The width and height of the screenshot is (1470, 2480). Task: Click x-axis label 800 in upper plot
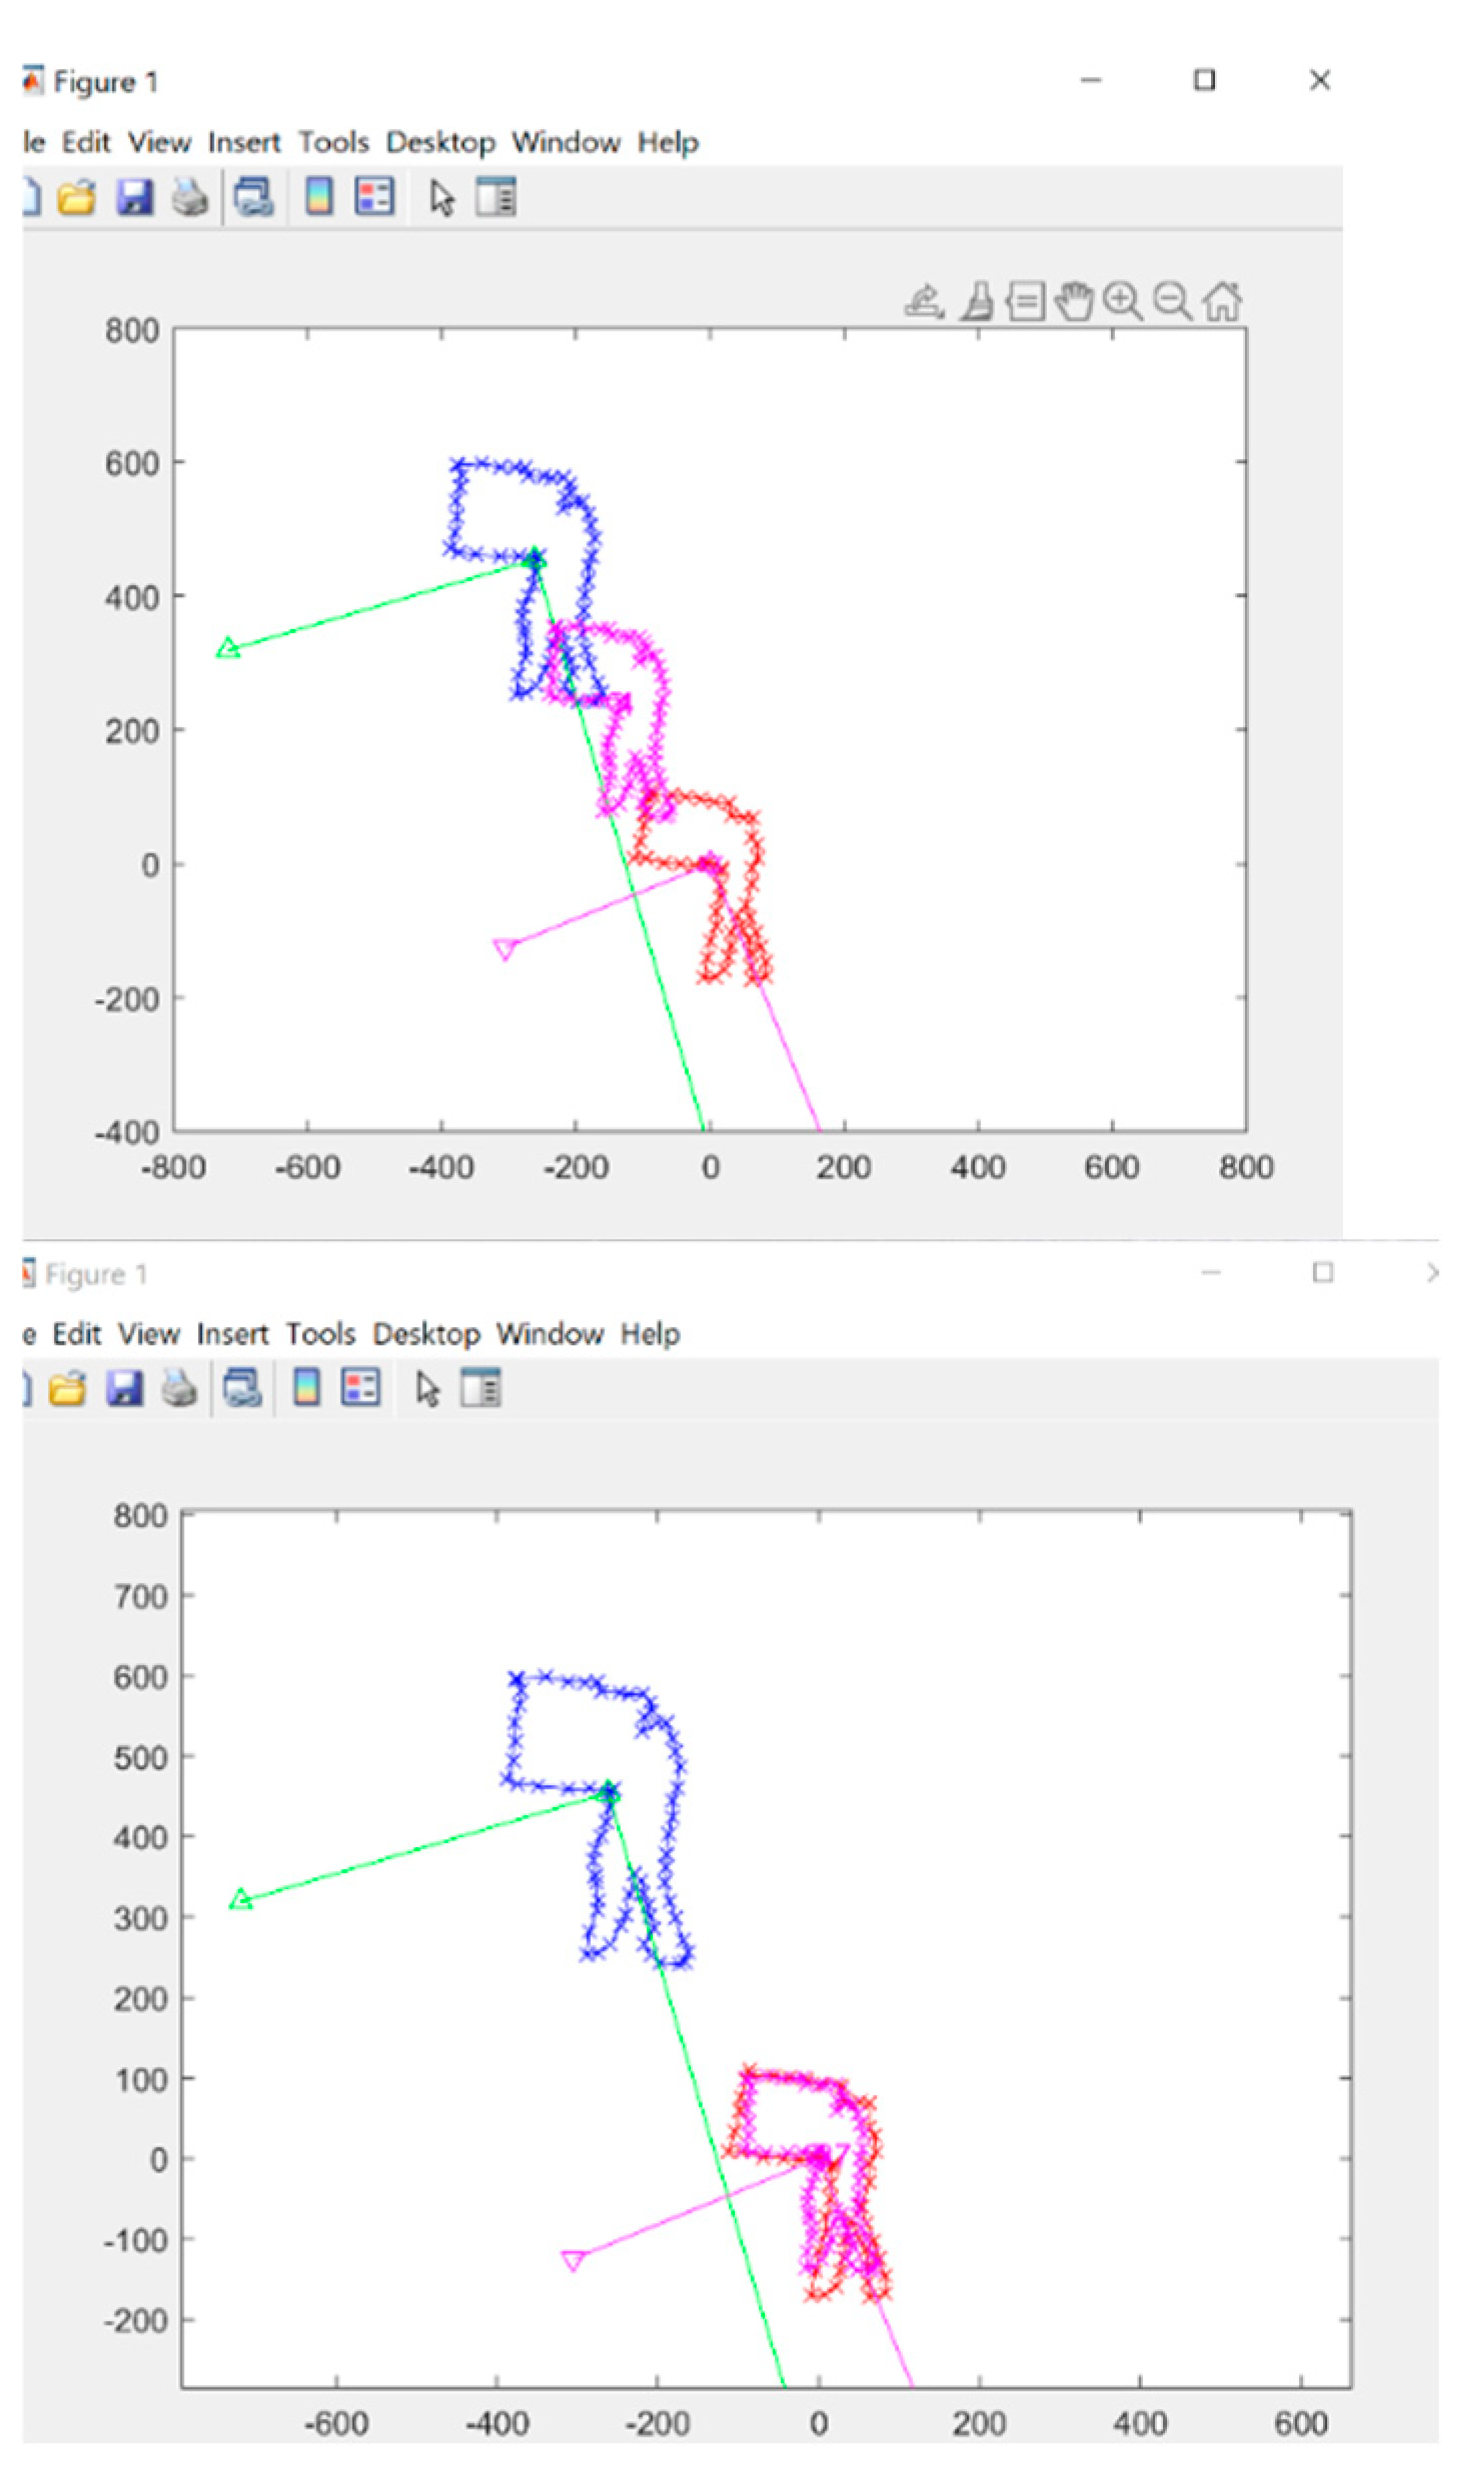1246,1166
